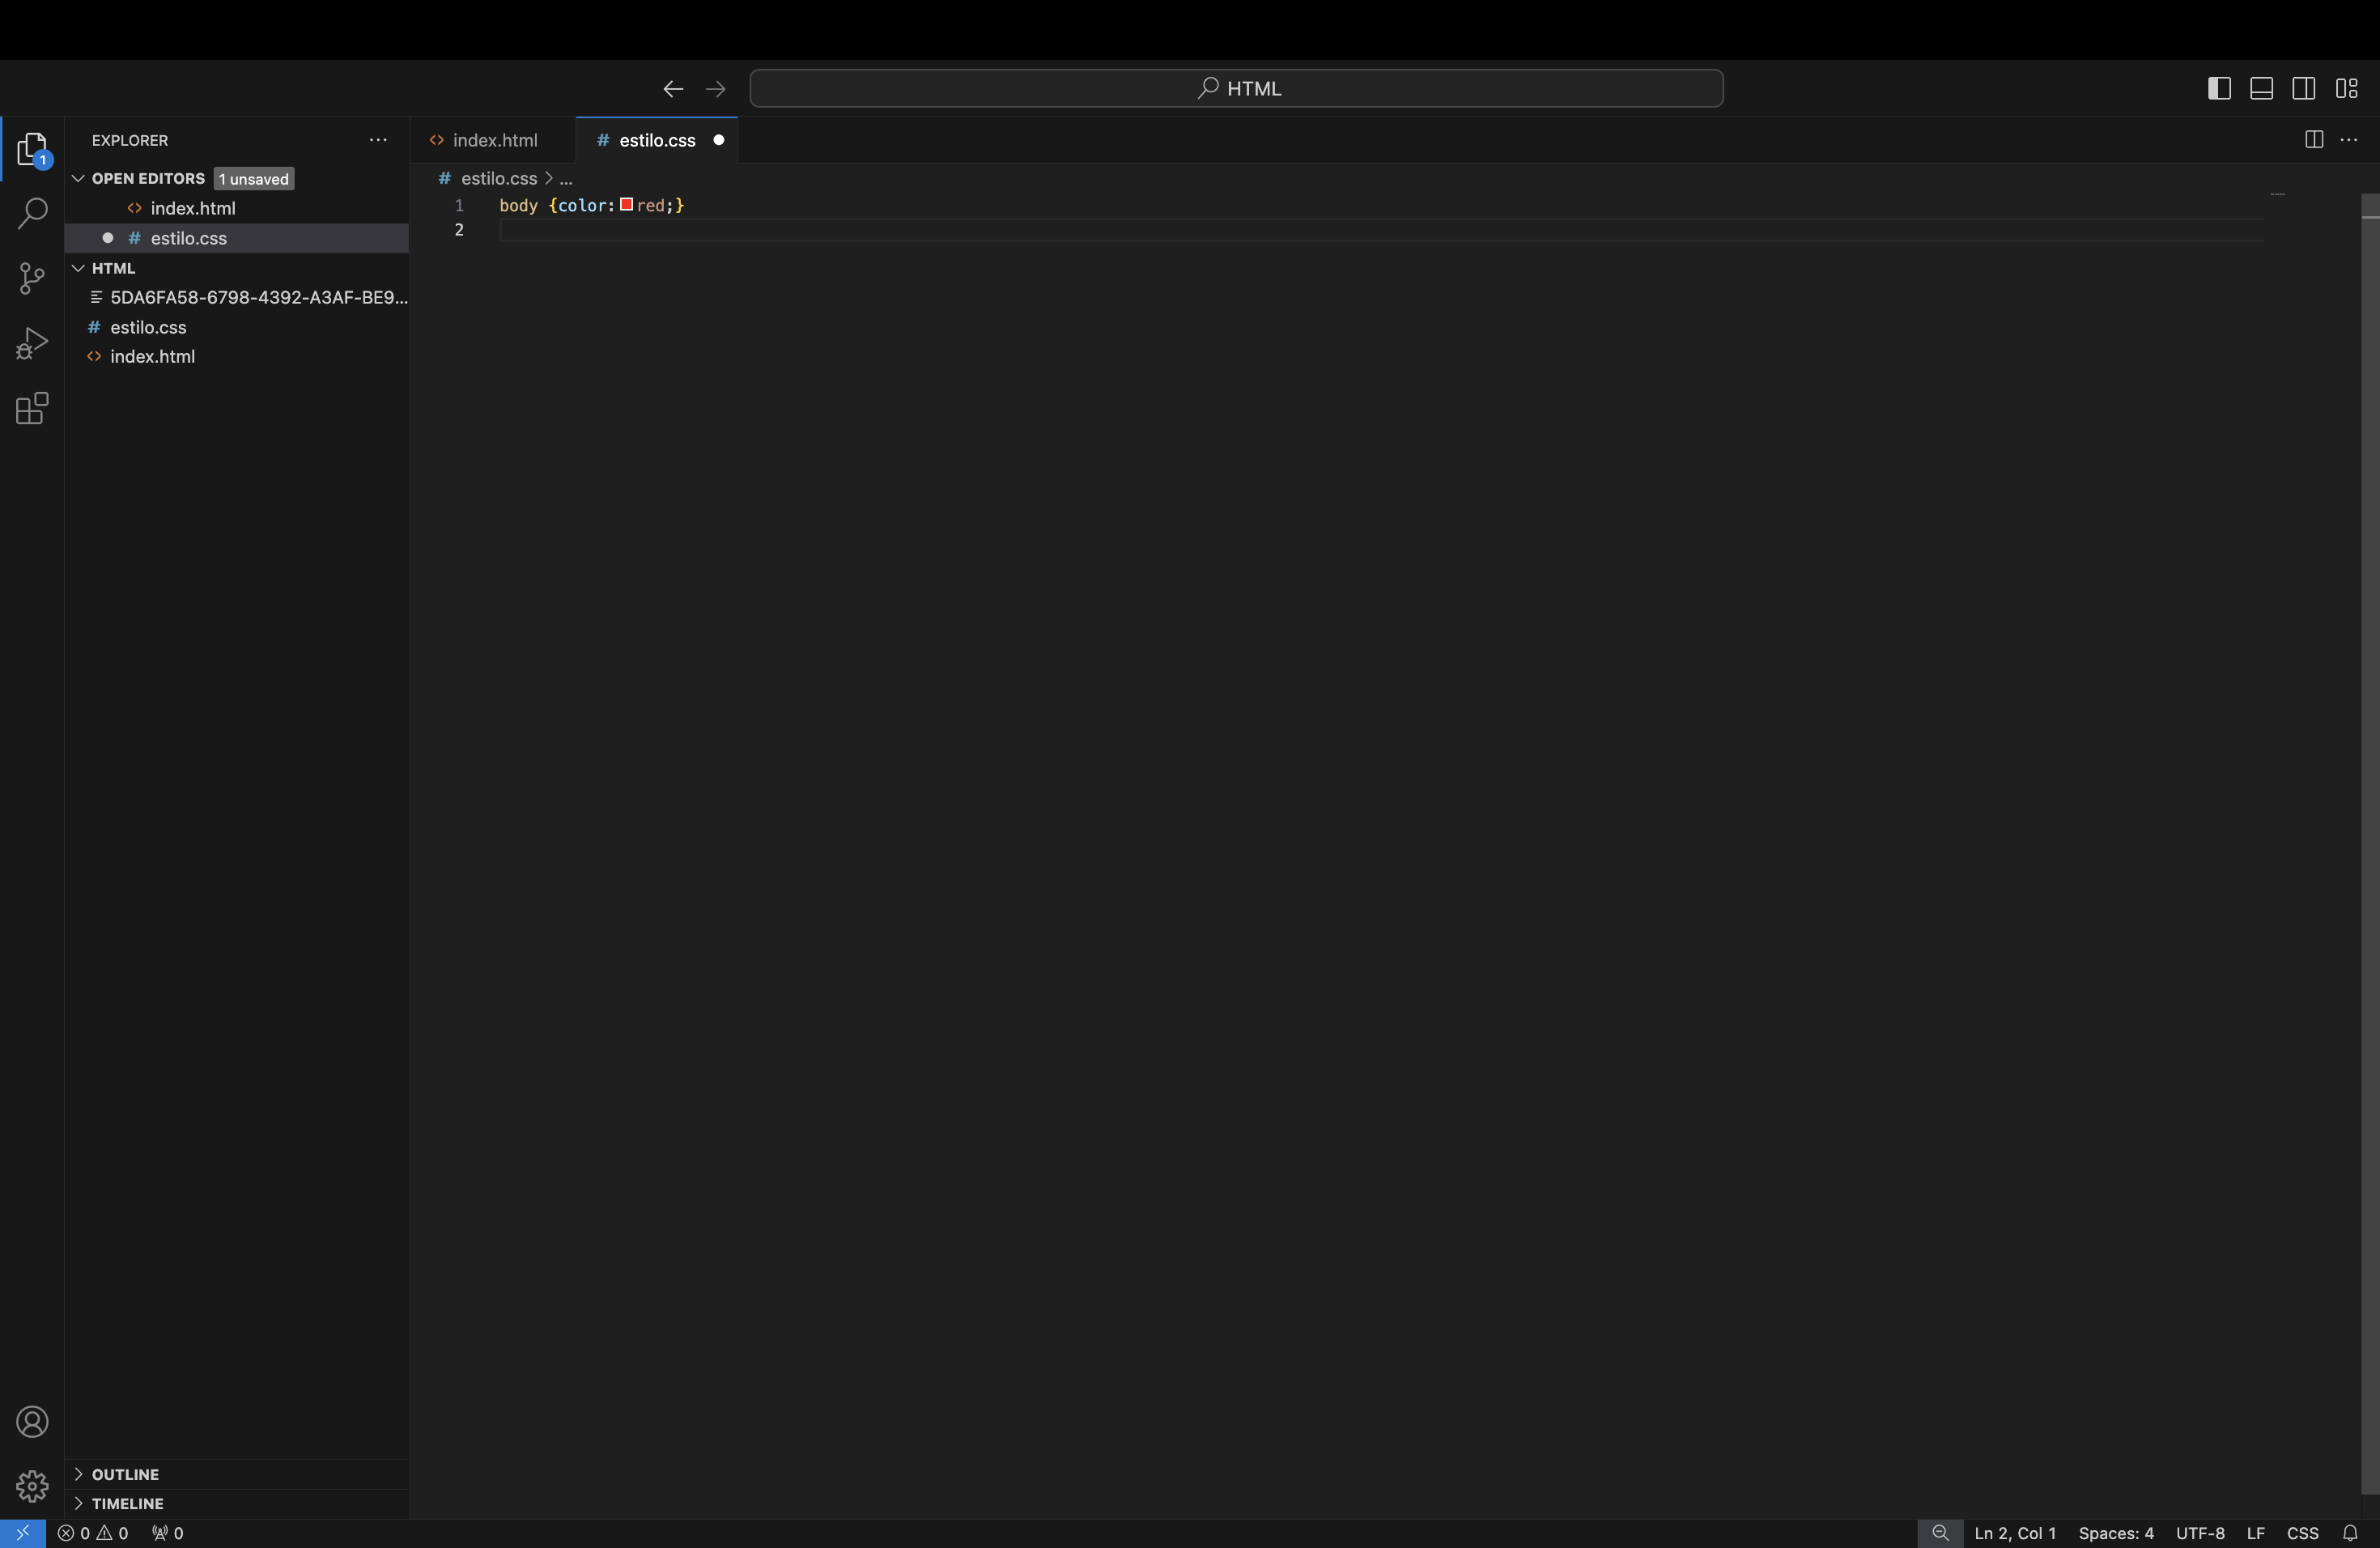Open the Customize Layout icon
The image size is (2380, 1548).
[x=2347, y=88]
